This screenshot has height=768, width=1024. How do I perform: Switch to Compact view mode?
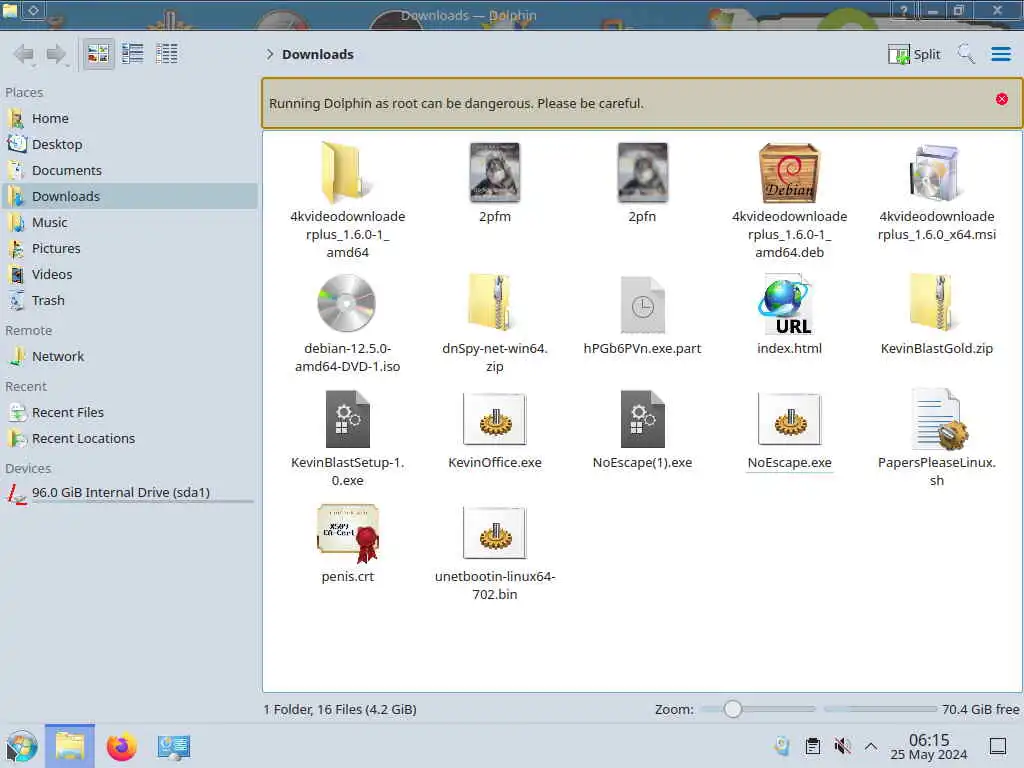click(133, 54)
